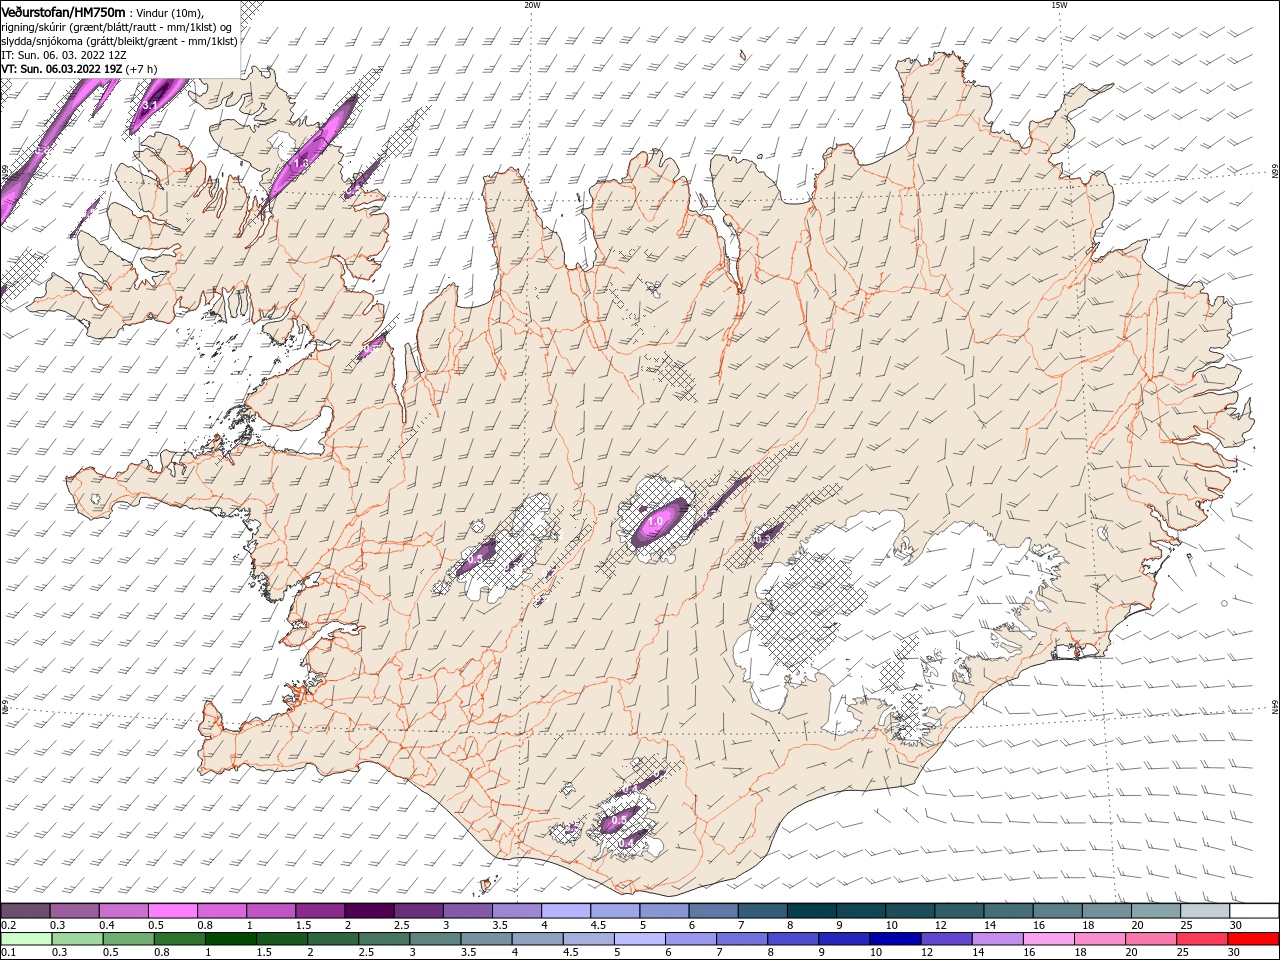This screenshot has width=1280, height=960.
Task: Click the '3.1' precipitation contour label
Action: (x=151, y=105)
